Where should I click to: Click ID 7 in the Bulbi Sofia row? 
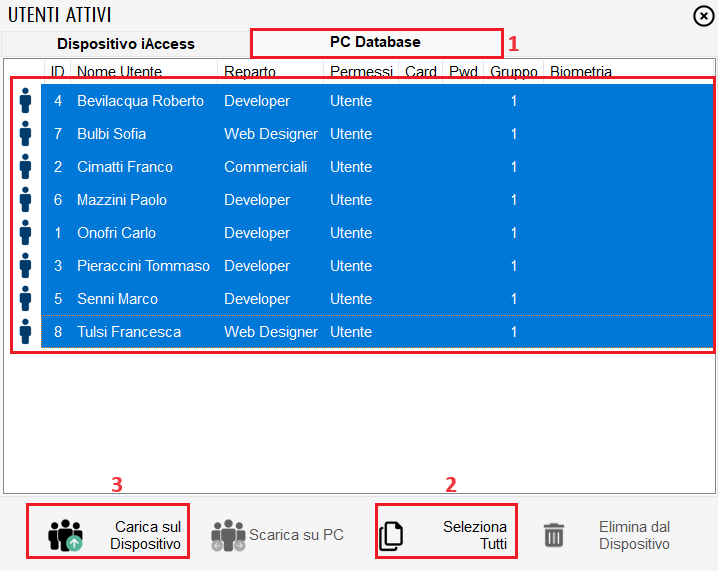[x=58, y=134]
